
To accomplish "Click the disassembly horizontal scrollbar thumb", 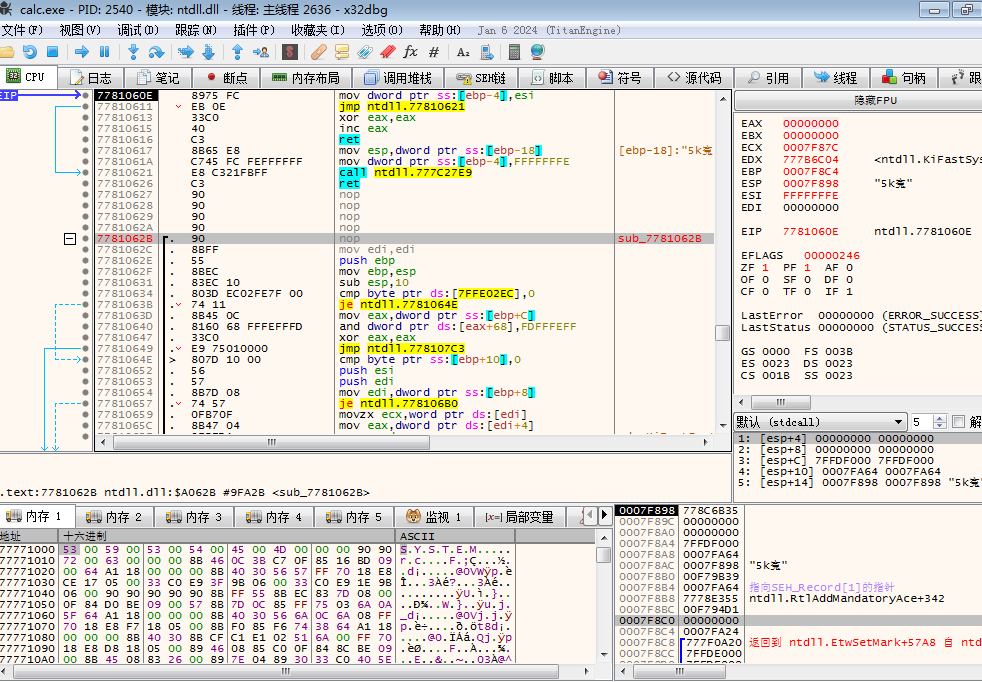I will pos(272,442).
